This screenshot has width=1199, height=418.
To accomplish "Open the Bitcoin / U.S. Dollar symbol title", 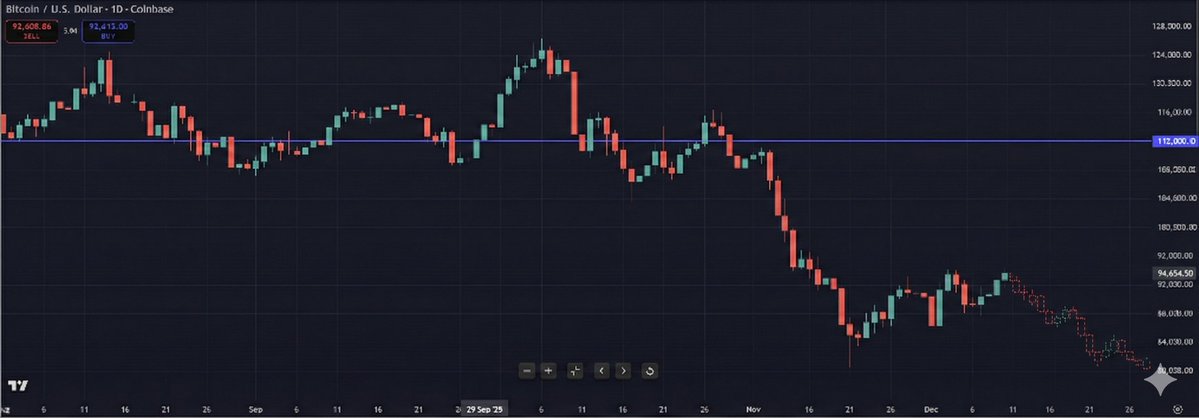I will (x=76, y=8).
